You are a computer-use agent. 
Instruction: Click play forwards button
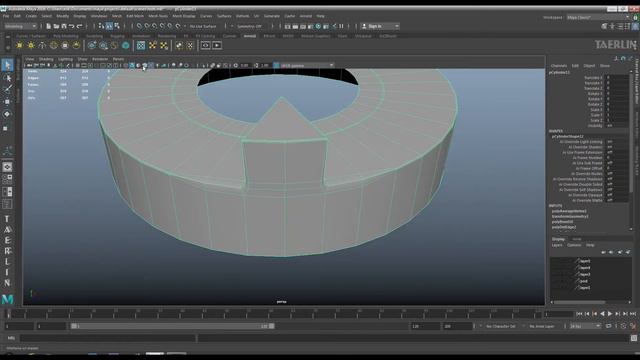tap(610, 314)
